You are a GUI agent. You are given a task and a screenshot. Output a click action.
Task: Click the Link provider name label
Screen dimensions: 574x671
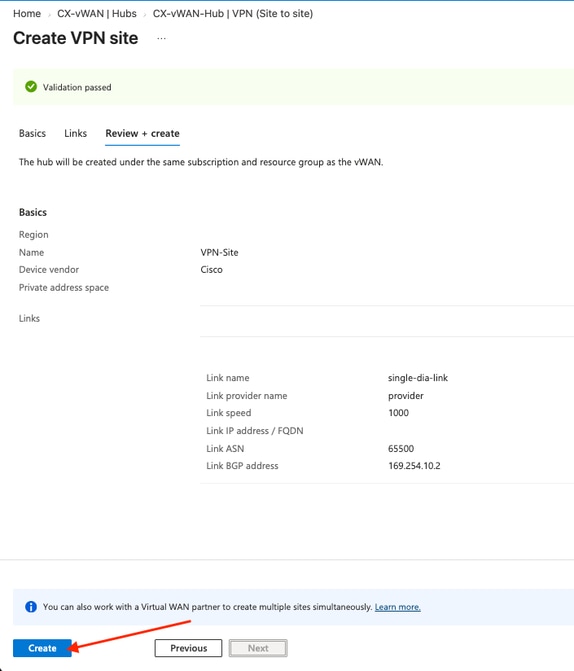[x=247, y=396]
